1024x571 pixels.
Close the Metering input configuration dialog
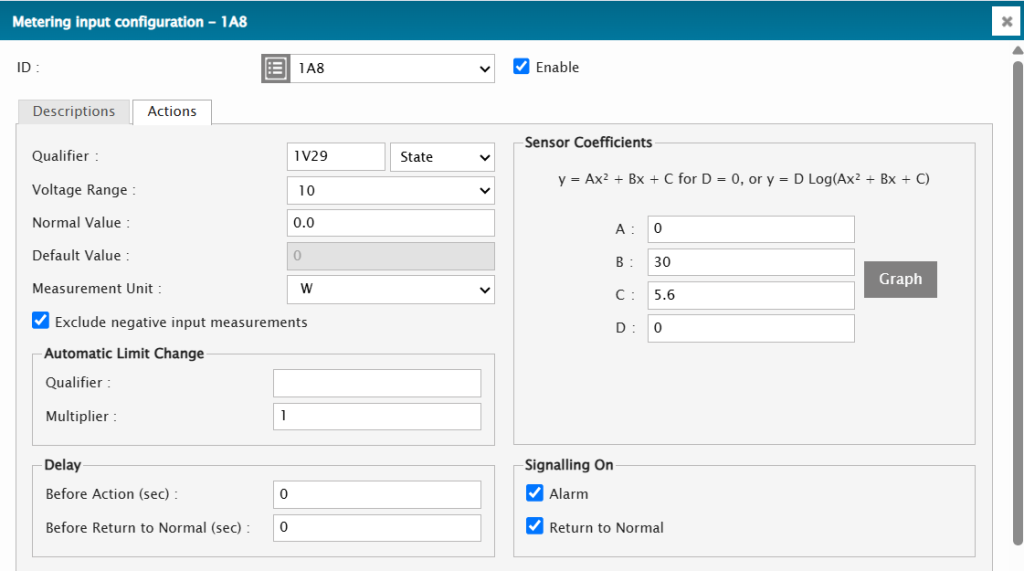(x=1006, y=21)
